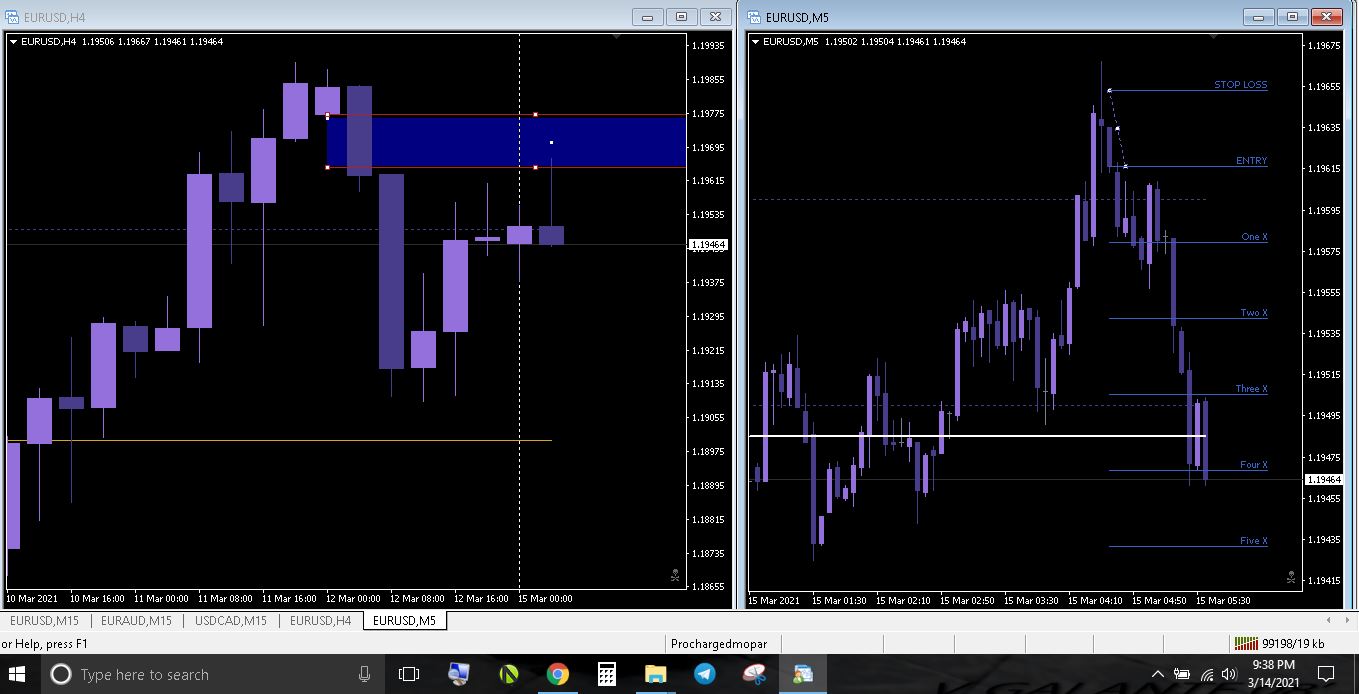Click the 1.19464 price tag on M5 axis
The width and height of the screenshot is (1359, 694).
pyautogui.click(x=1325, y=480)
